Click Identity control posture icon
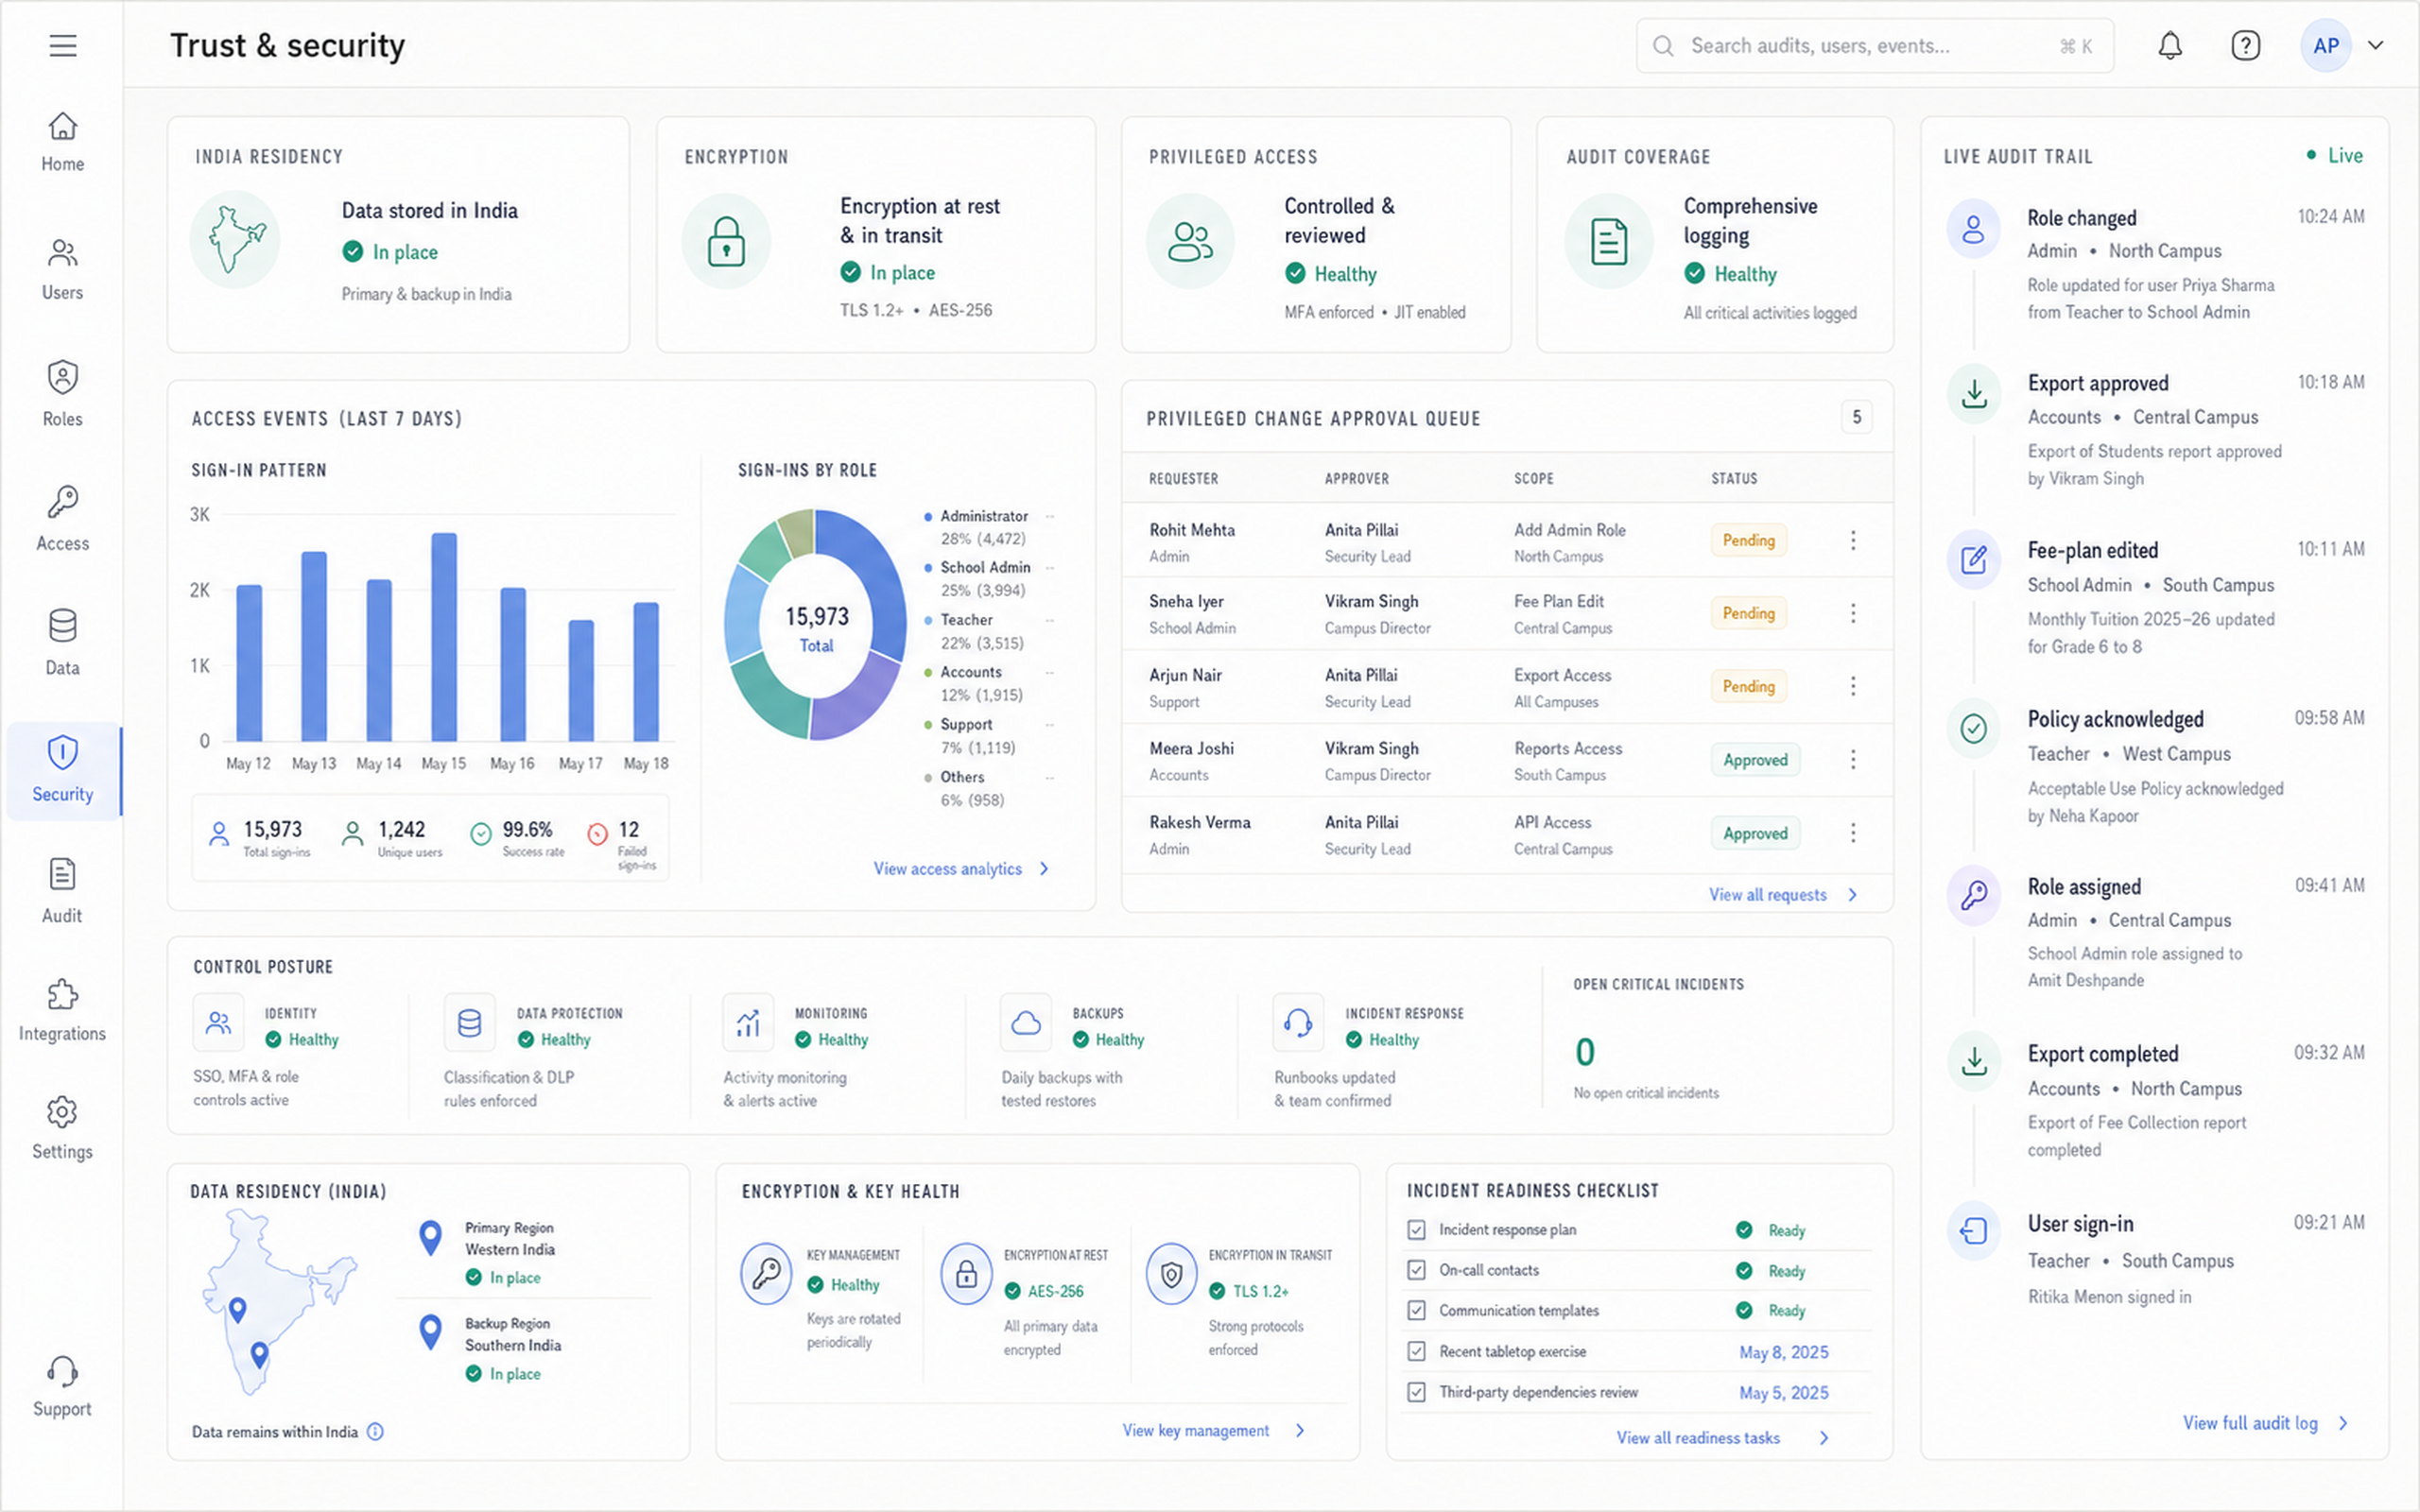Image resolution: width=2420 pixels, height=1512 pixels. click(x=218, y=1023)
